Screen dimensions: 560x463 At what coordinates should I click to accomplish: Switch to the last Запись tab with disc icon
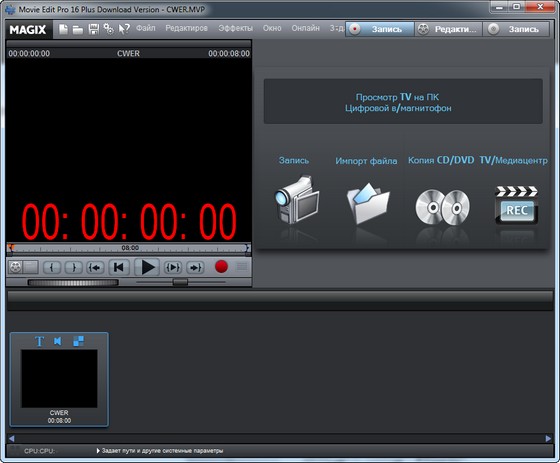tap(516, 29)
